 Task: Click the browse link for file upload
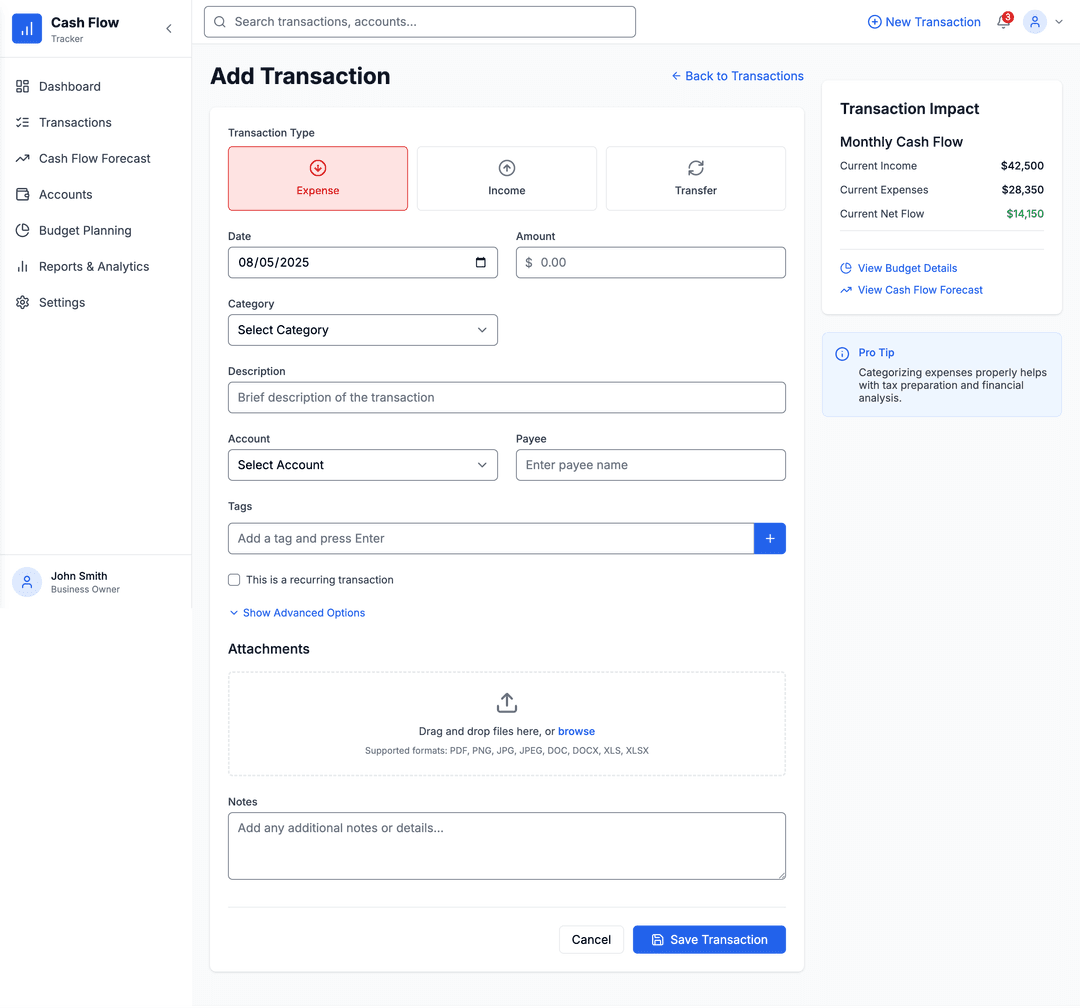(576, 732)
